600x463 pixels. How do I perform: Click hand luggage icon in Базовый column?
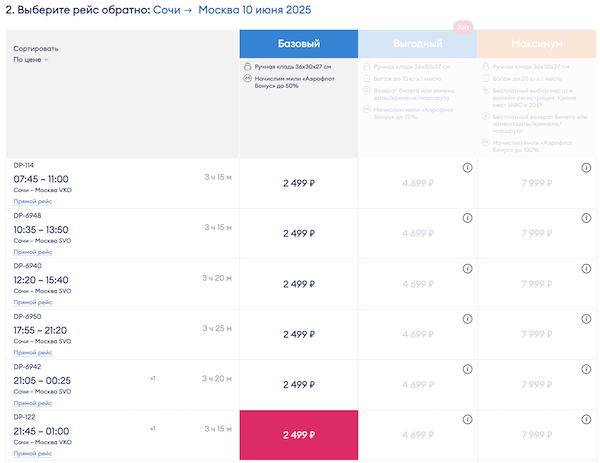[246, 66]
